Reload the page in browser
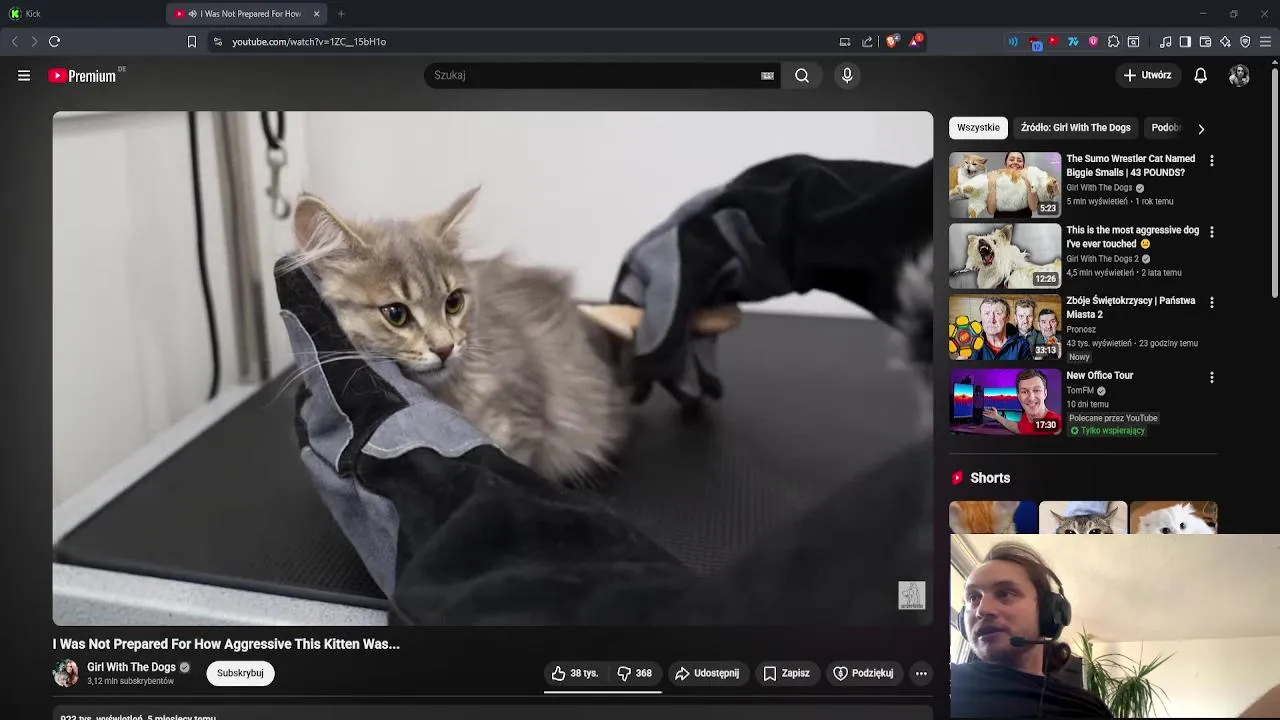The width and height of the screenshot is (1280, 720). (54, 41)
